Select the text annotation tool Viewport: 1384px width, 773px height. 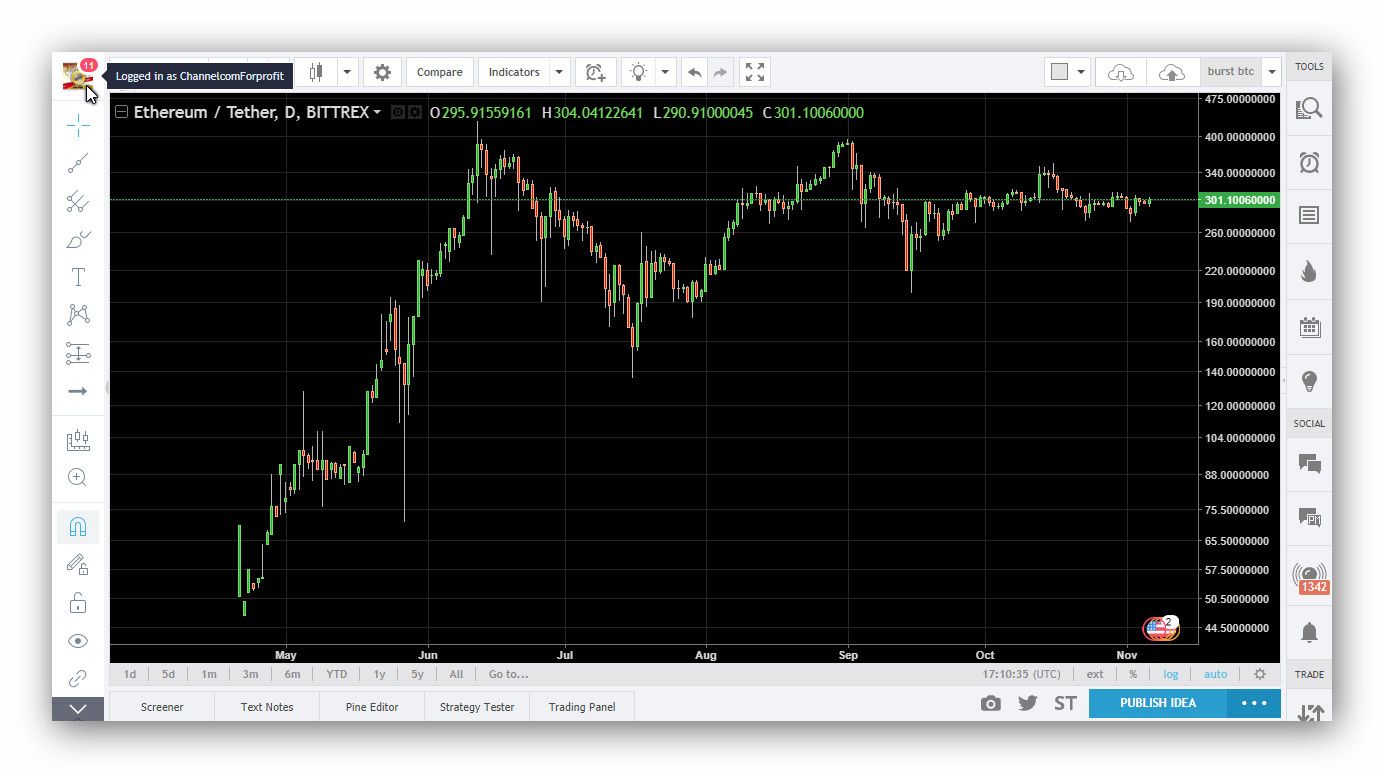click(x=78, y=277)
